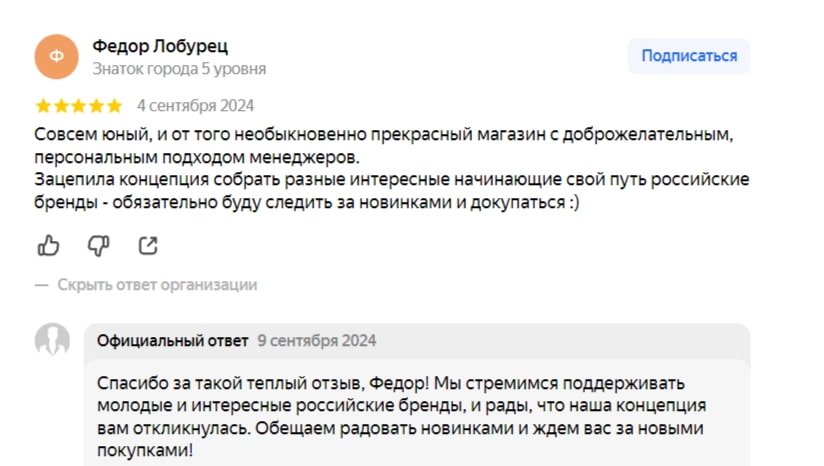Click "Знаток города 5 уровня" status label
Image resolution: width=824 pixels, height=466 pixels.
(179, 69)
